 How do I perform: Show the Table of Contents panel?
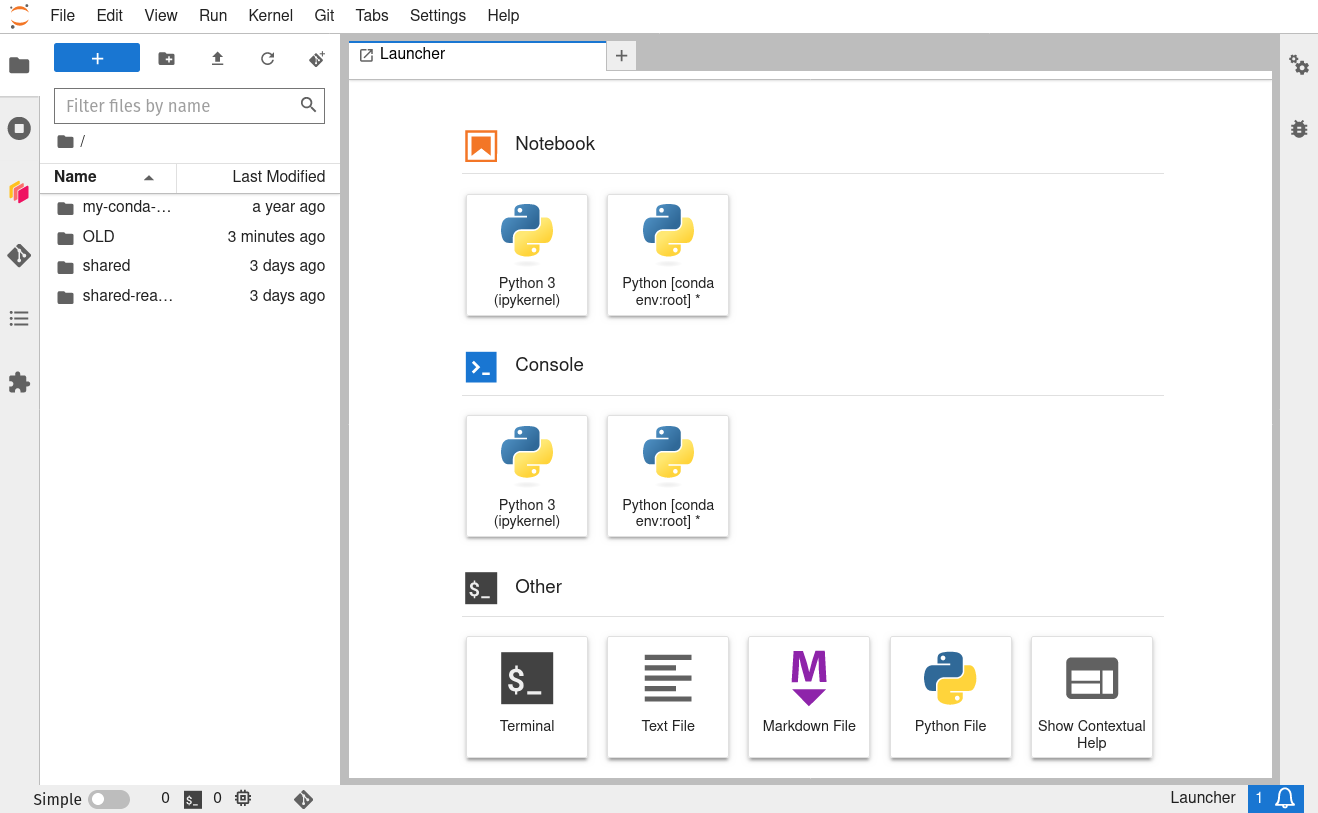[19, 319]
